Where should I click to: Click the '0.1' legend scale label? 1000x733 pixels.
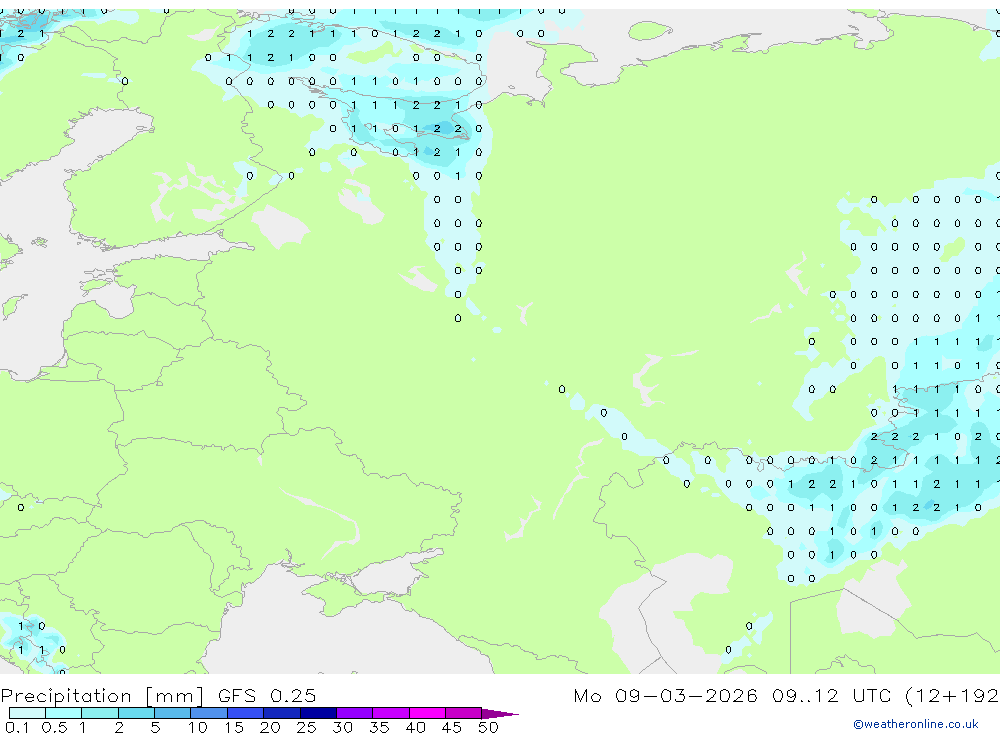pos(17,727)
